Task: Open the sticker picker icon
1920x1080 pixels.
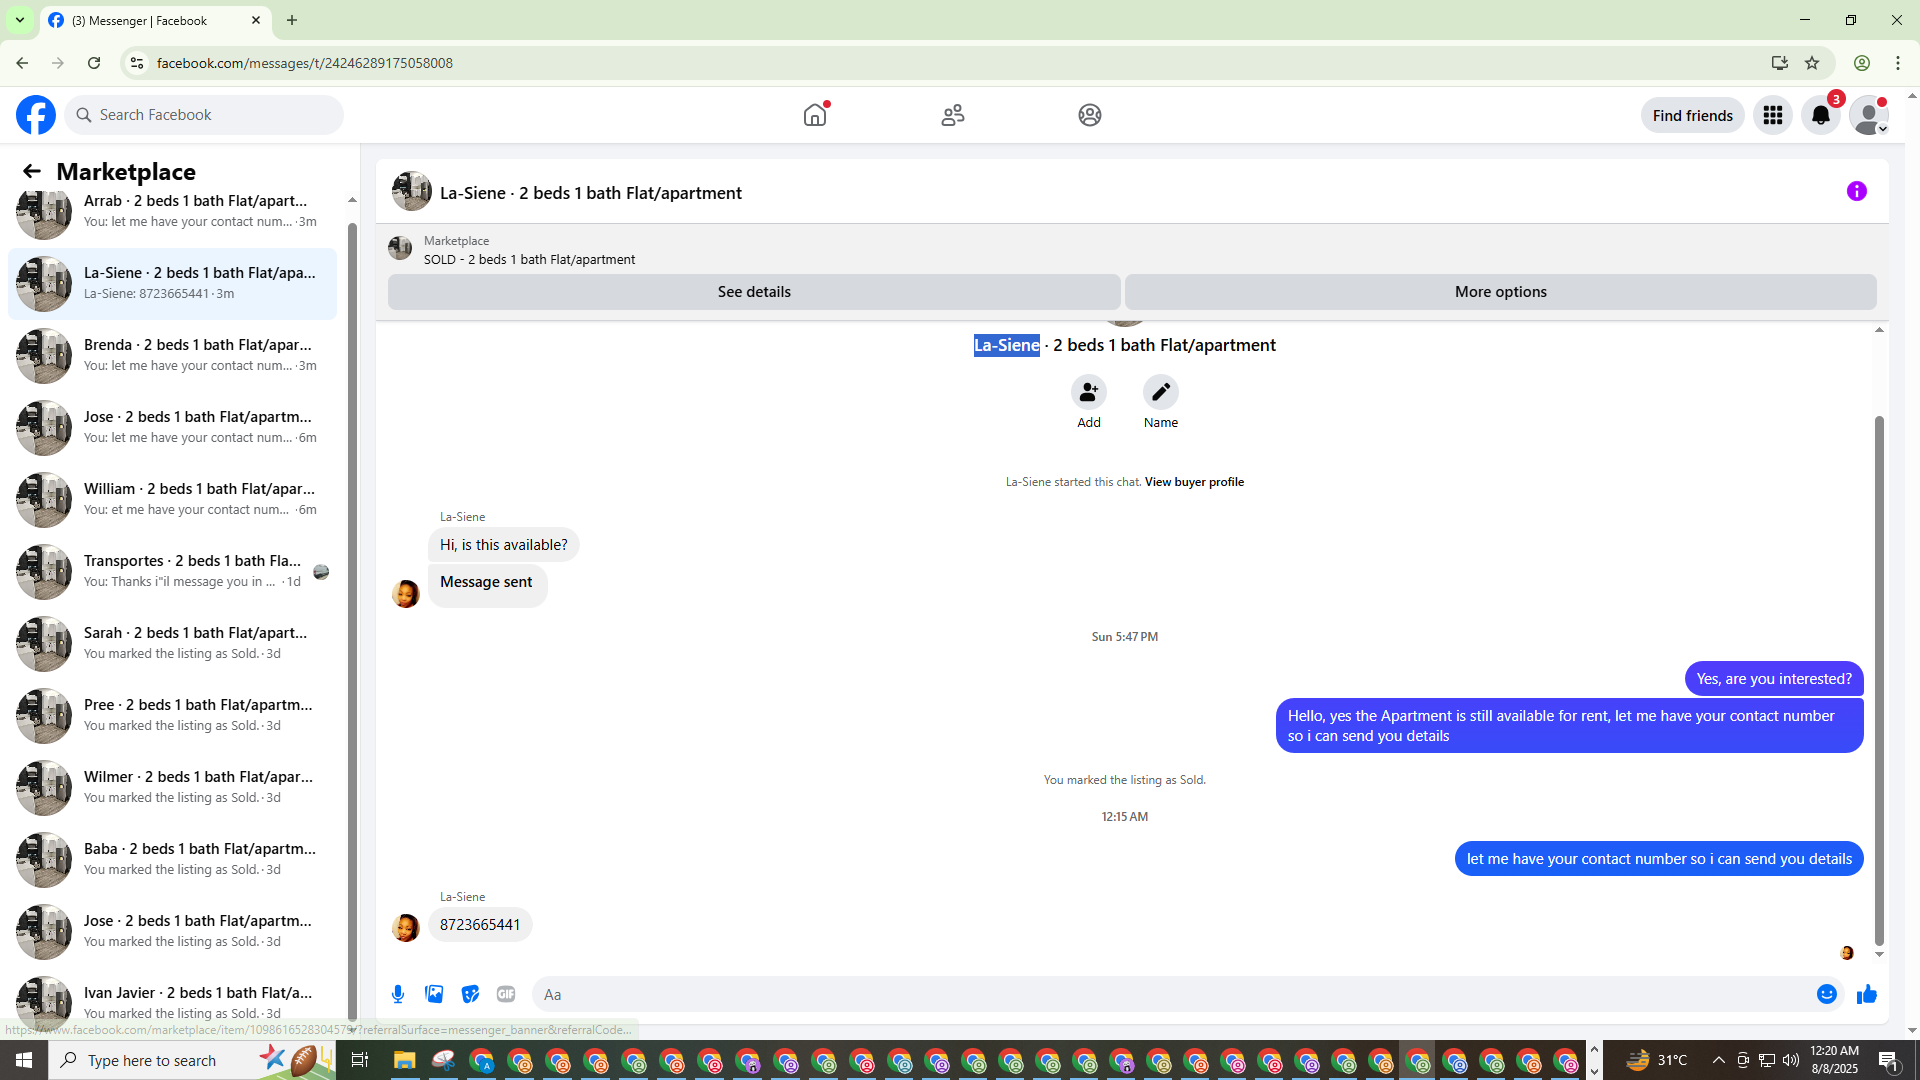Action: pos(470,994)
